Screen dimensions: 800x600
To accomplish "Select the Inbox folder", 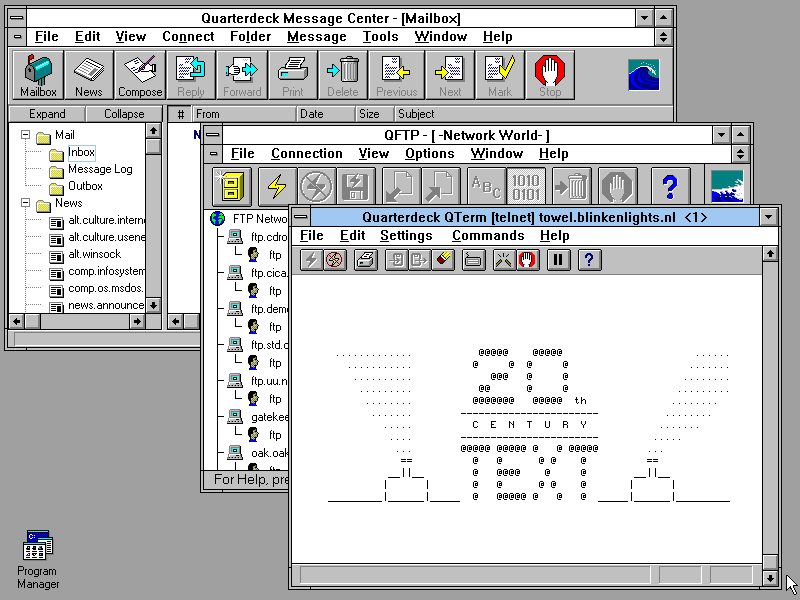I will (81, 152).
